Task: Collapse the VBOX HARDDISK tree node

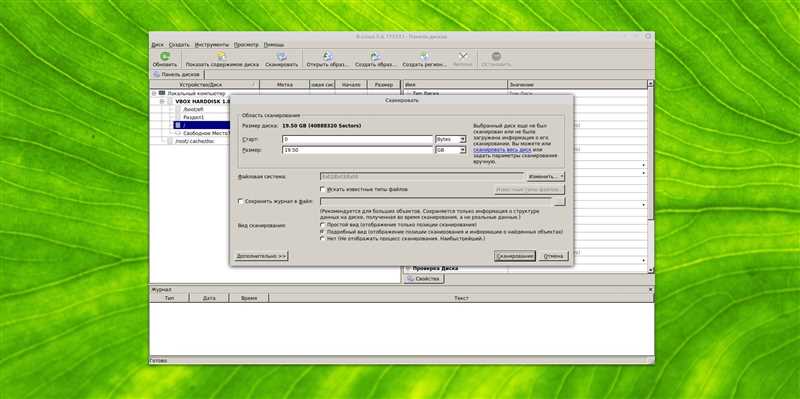Action: (x=162, y=102)
